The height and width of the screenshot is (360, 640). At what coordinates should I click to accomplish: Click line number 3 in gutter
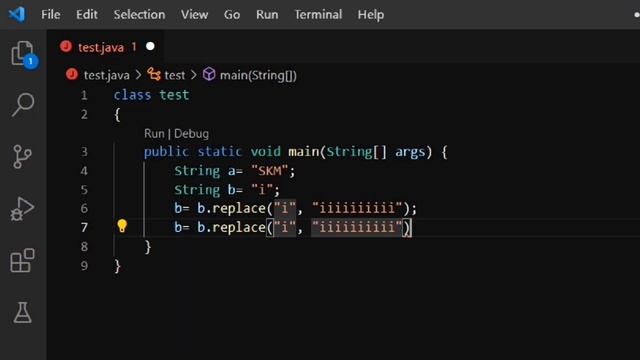pyautogui.click(x=84, y=152)
